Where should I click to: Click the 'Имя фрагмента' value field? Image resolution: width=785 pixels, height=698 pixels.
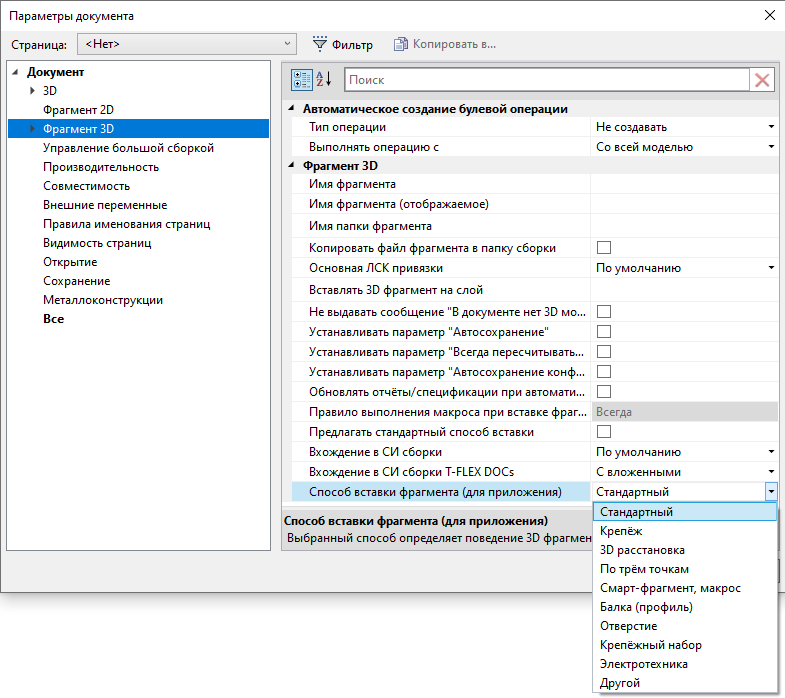click(683, 184)
